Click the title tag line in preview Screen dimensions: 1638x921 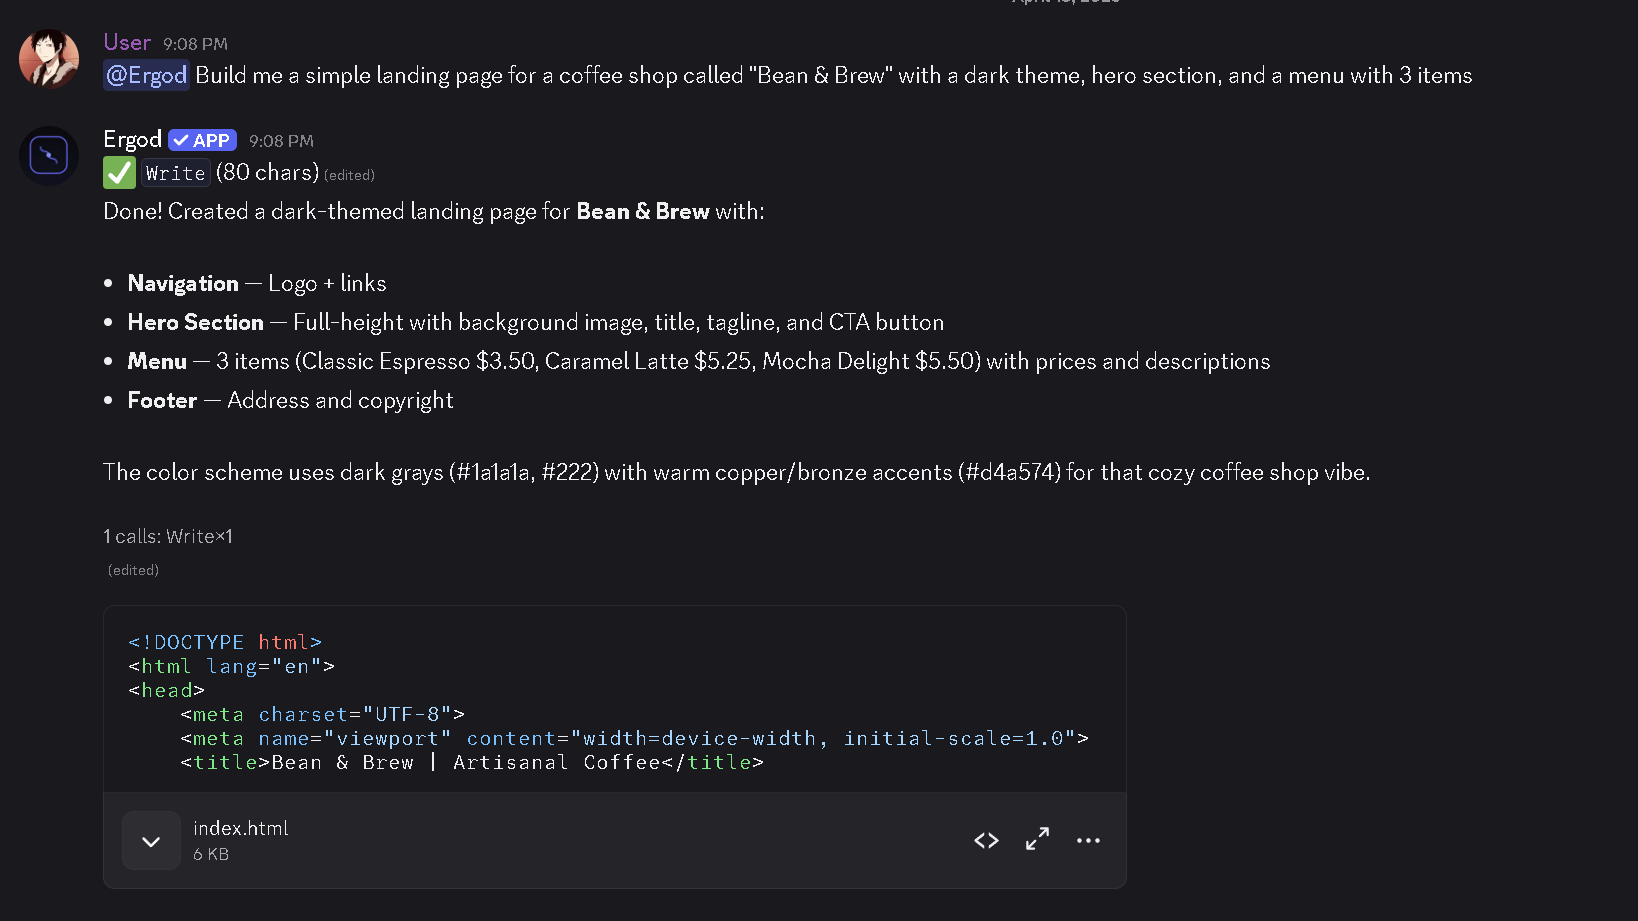[x=472, y=762]
